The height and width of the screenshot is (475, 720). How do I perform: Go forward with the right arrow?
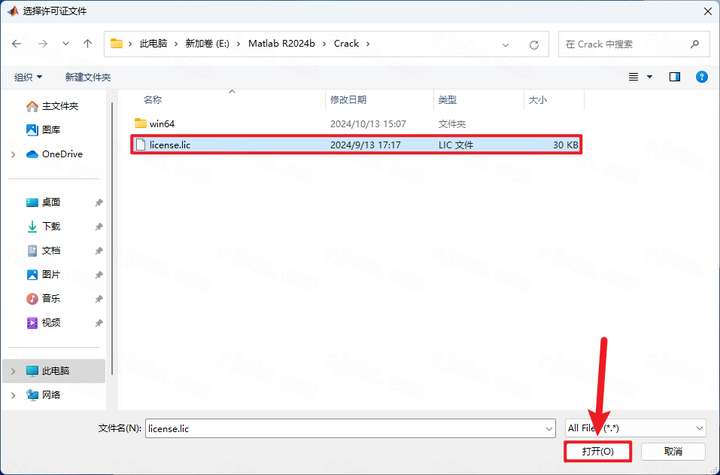[43, 44]
